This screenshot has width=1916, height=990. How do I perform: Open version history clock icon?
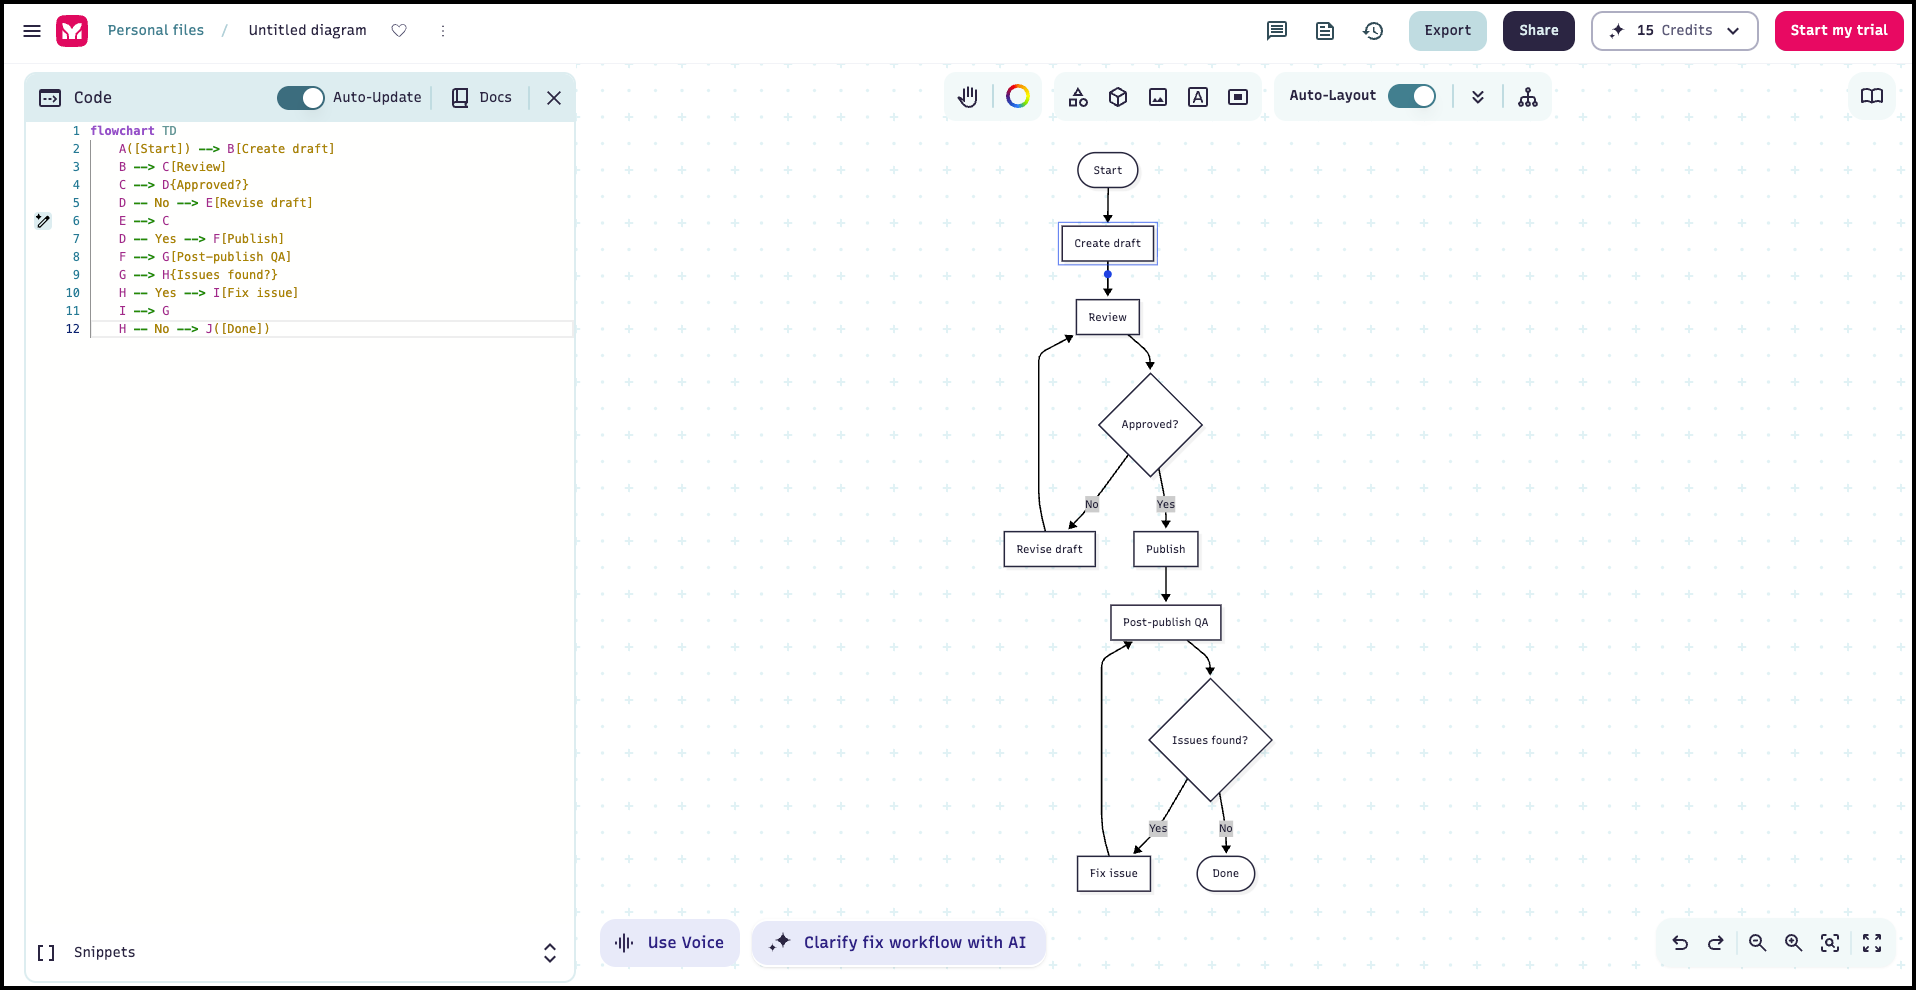tap(1373, 31)
